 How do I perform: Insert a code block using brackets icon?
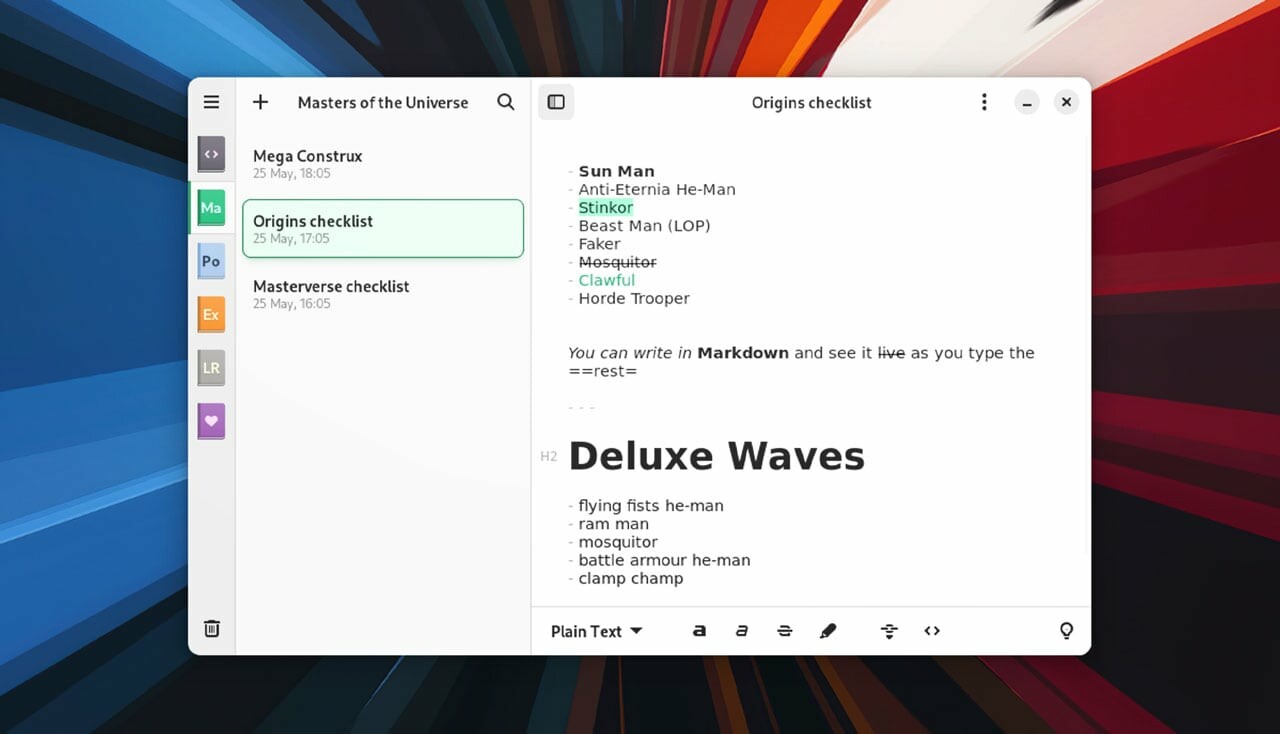932,631
